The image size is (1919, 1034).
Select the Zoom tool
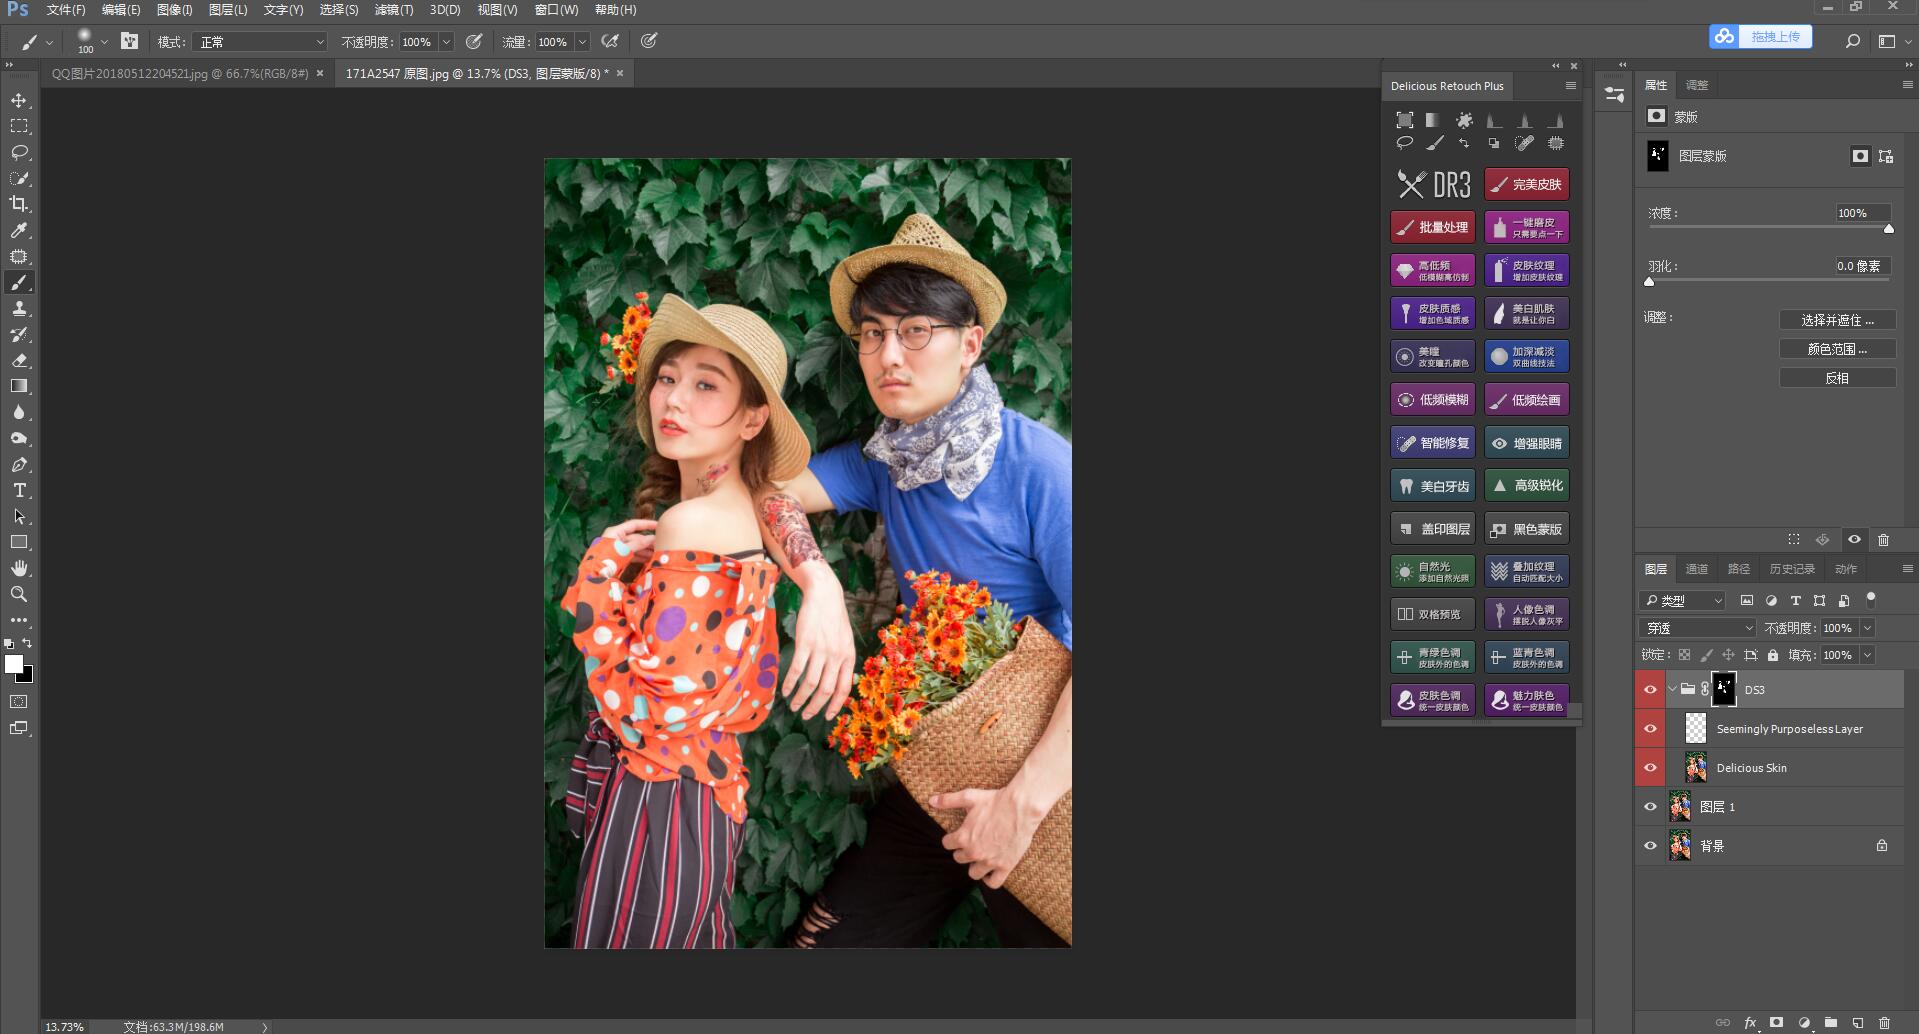click(x=19, y=594)
